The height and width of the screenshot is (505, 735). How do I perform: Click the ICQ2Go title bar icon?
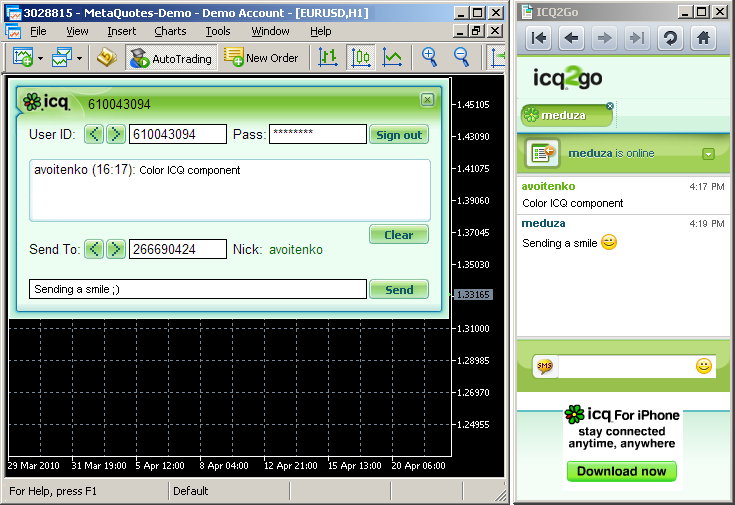pyautogui.click(x=527, y=12)
